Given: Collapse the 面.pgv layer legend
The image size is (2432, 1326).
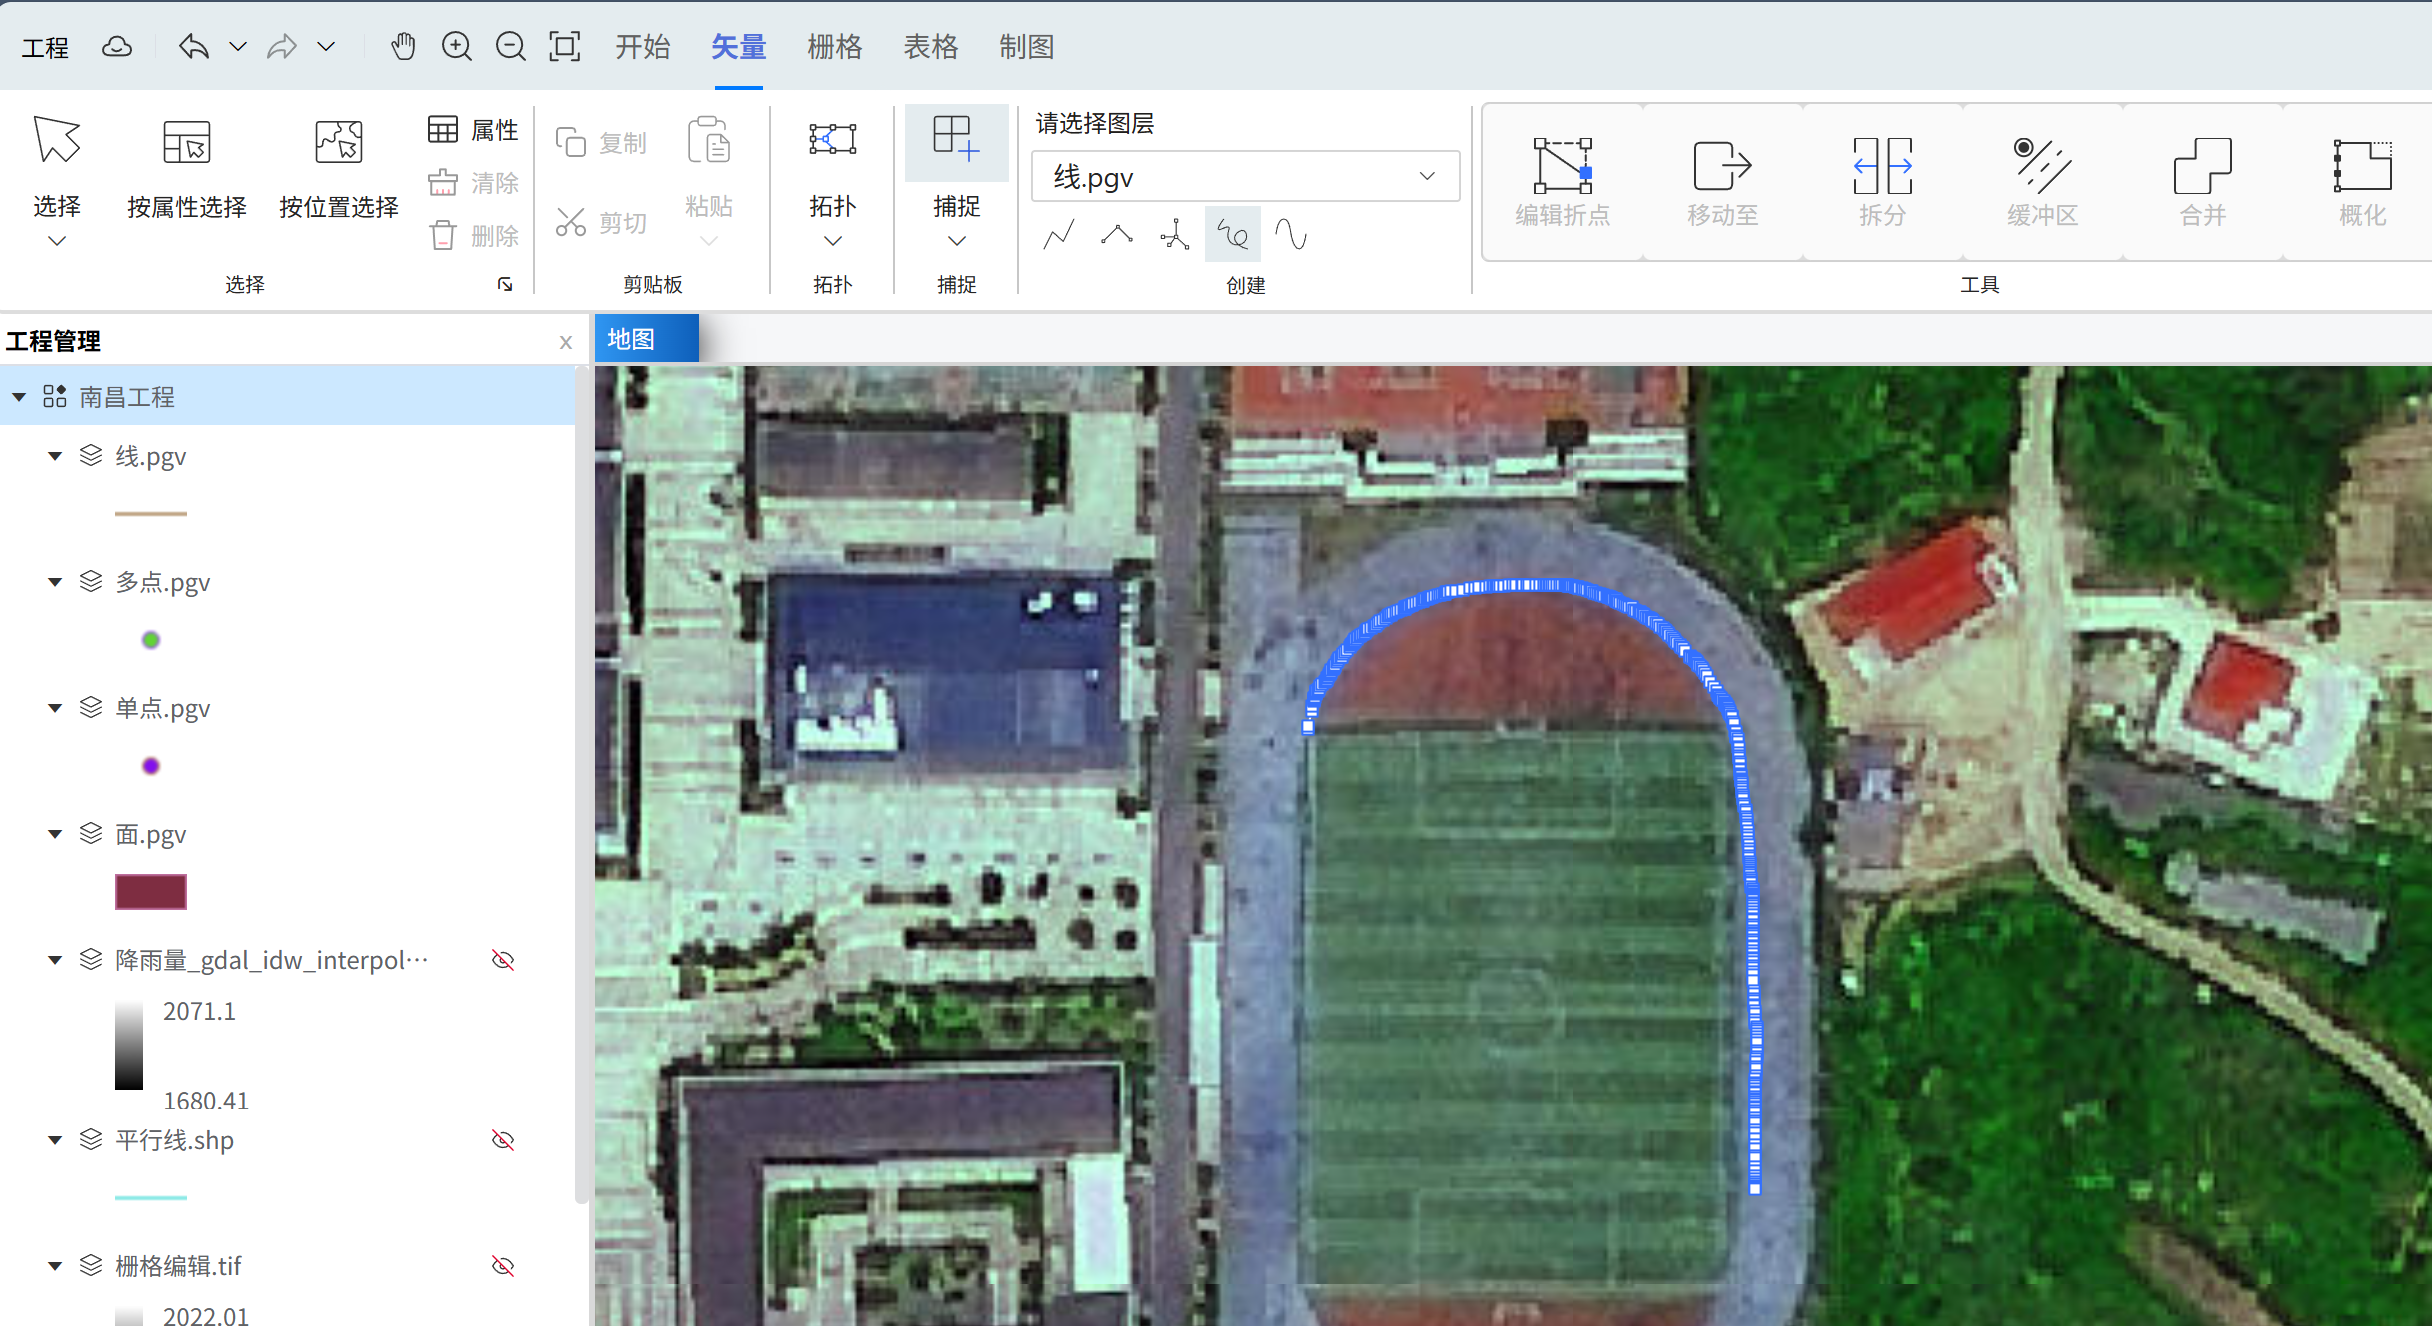Looking at the screenshot, I should [55, 834].
